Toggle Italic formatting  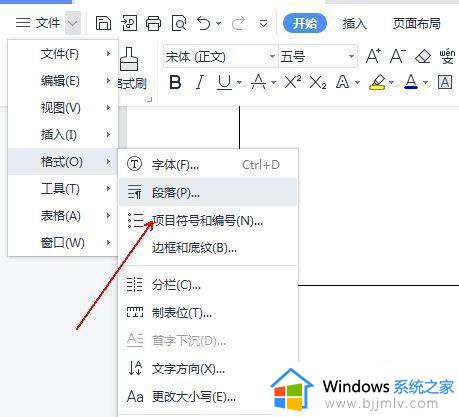pos(200,82)
